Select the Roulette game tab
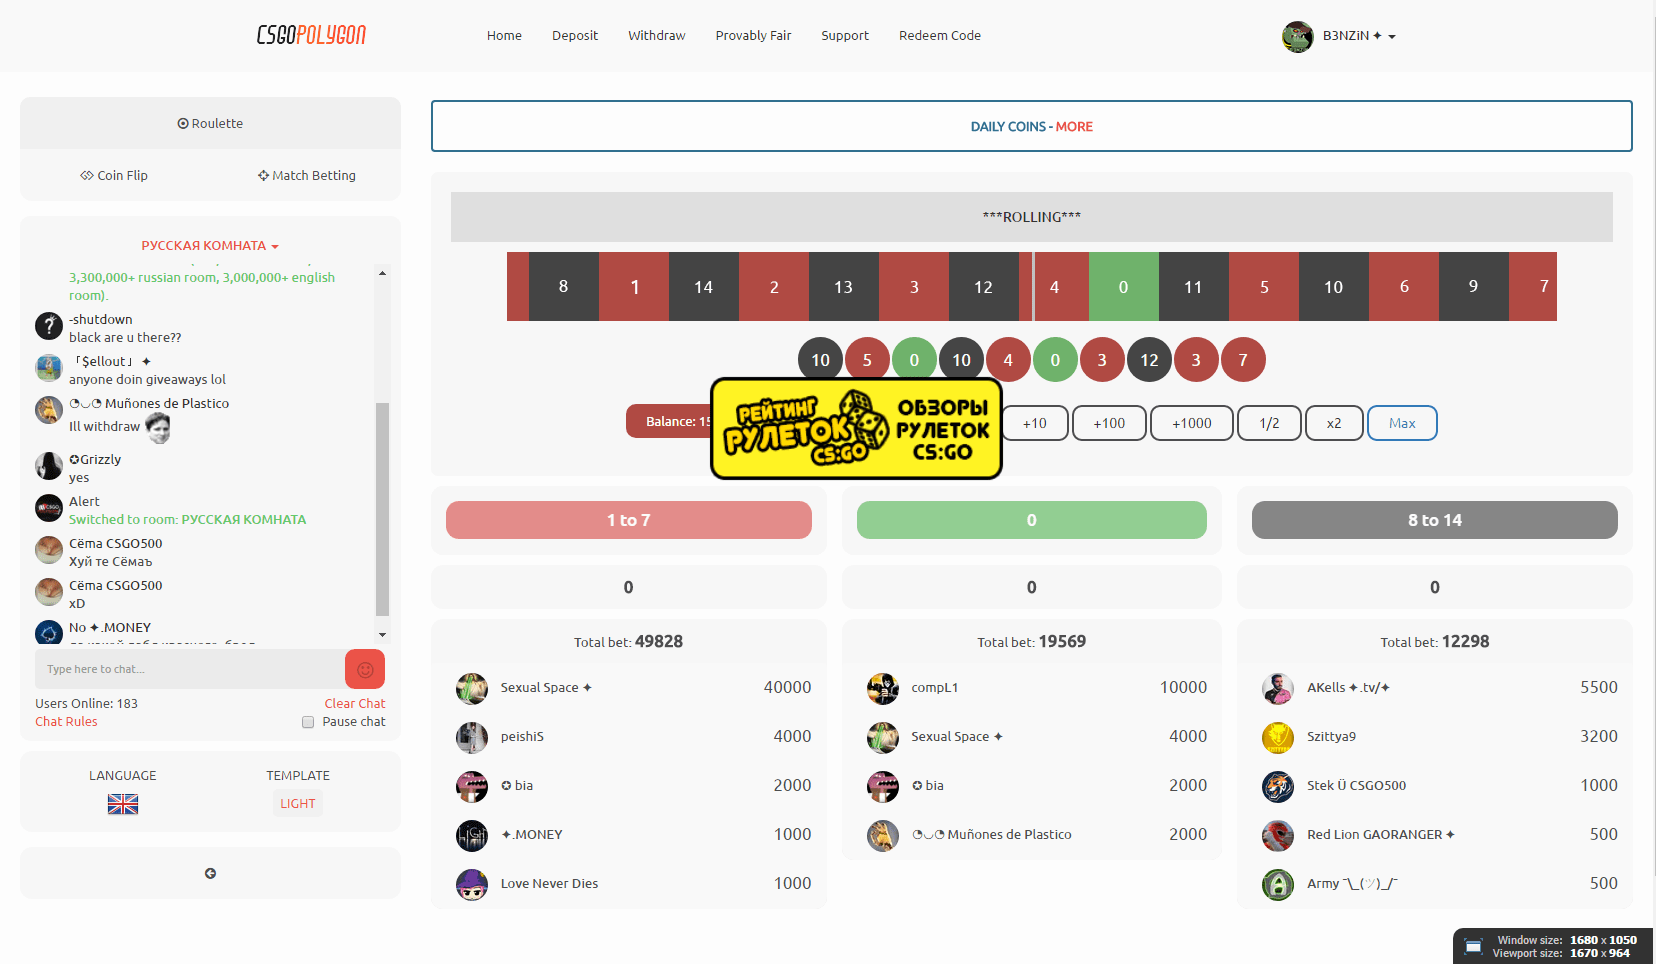Screen dimensions: 1656x964 pos(210,123)
